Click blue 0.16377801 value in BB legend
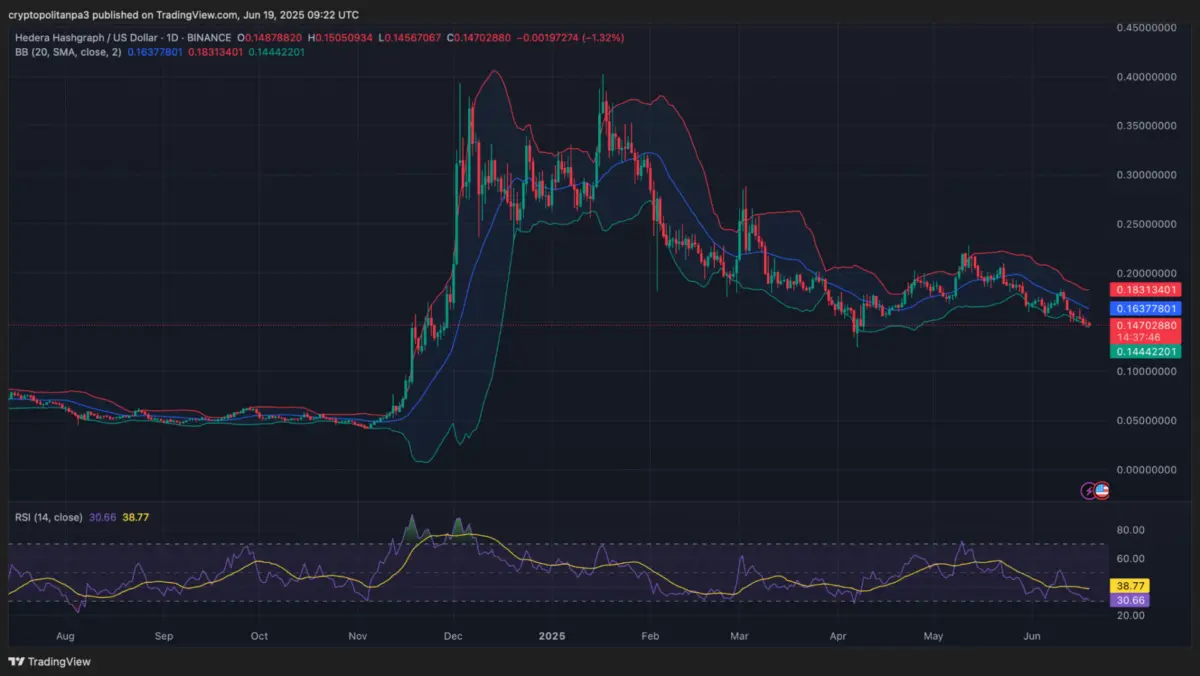Image resolution: width=1200 pixels, height=676 pixels. pyautogui.click(x=155, y=51)
